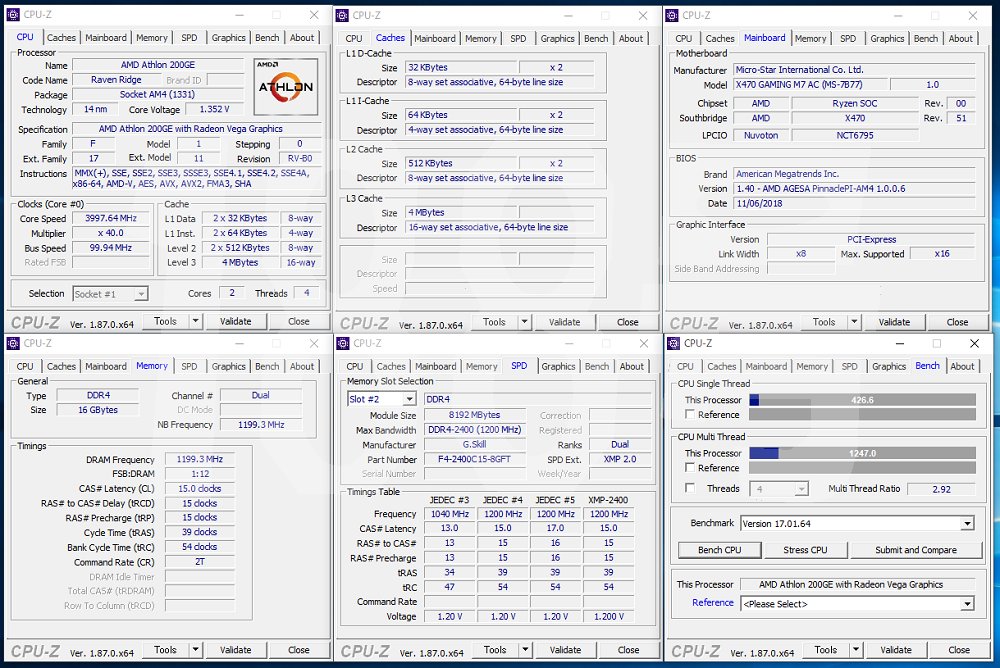Click single thread Reference bar

click(862, 415)
